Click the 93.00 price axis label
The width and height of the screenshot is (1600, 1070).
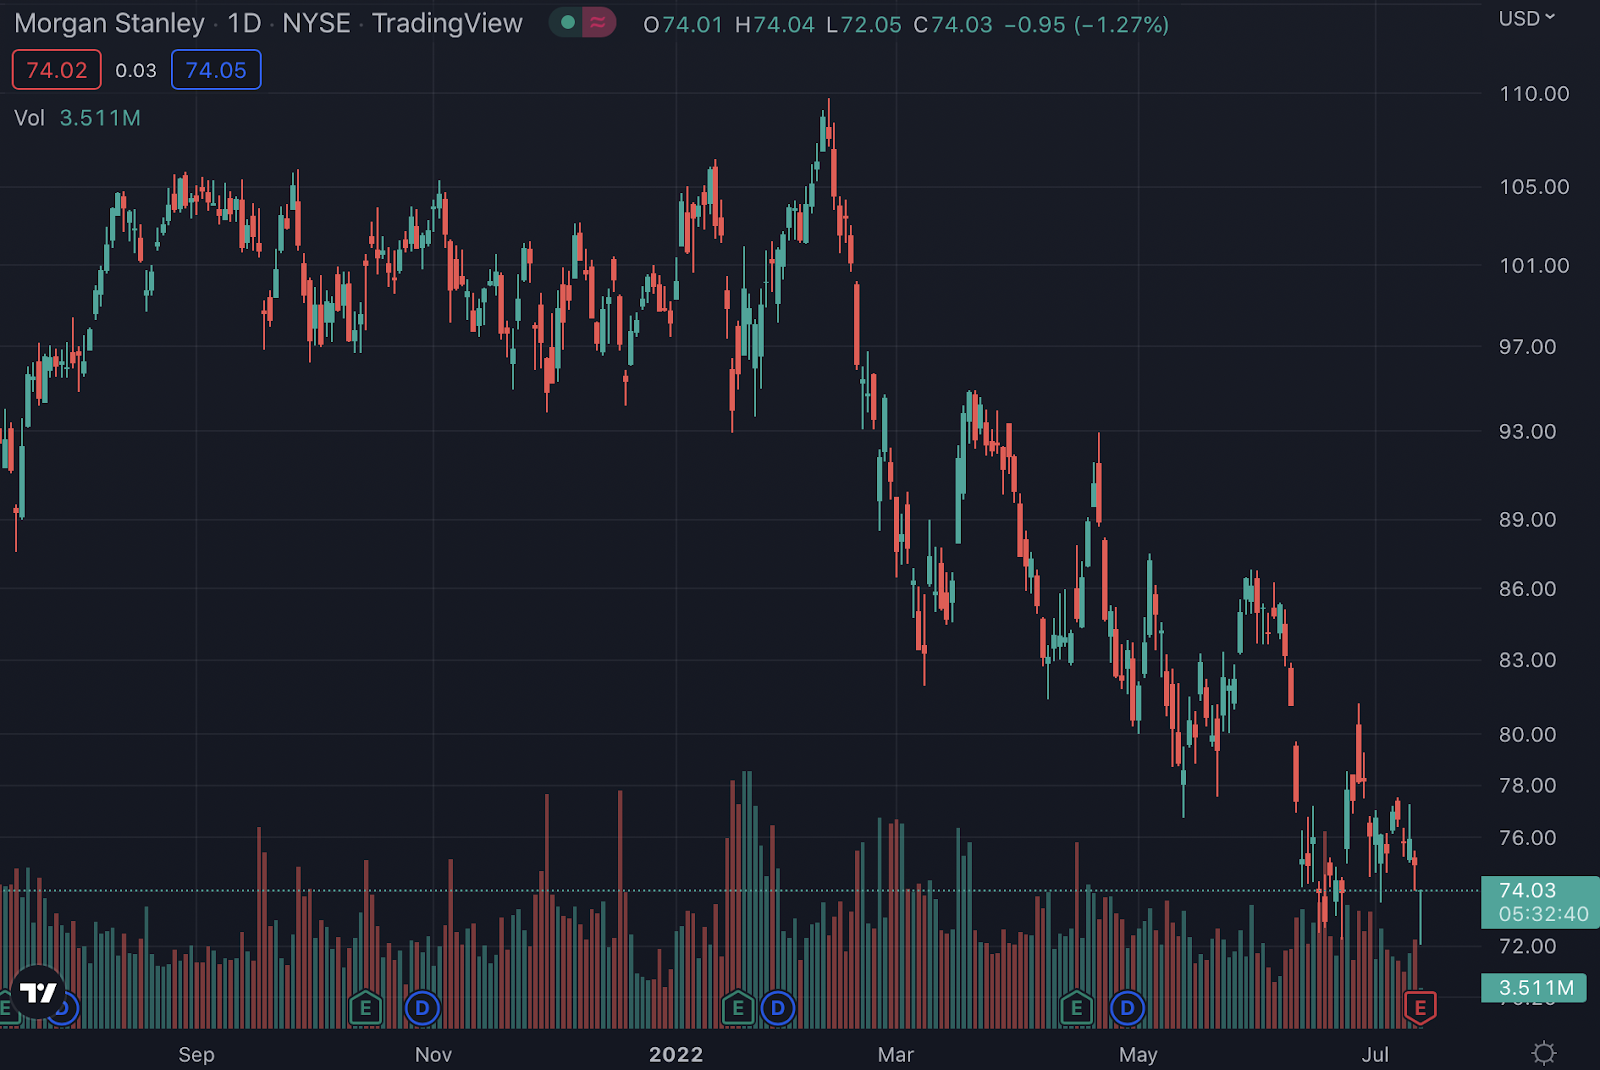pos(1527,432)
